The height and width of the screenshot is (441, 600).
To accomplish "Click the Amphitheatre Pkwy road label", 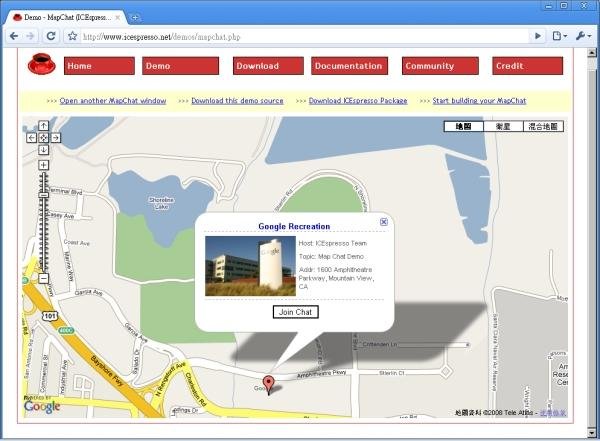I will pyautogui.click(x=321, y=374).
